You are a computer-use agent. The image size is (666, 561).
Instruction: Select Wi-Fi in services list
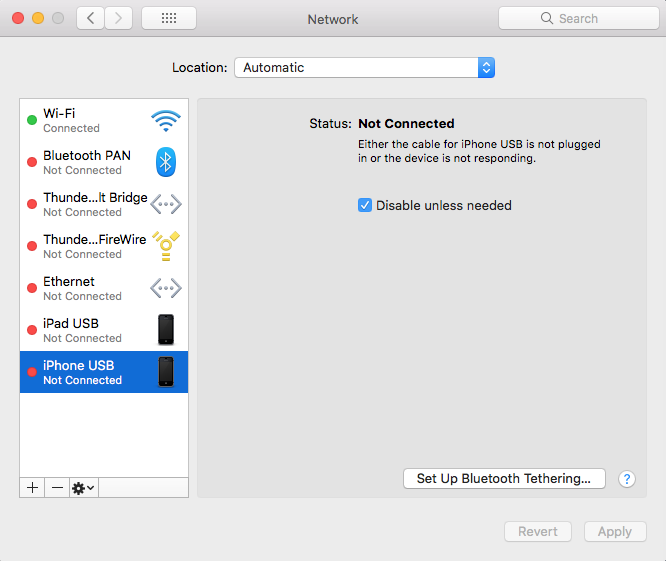pyautogui.click(x=104, y=121)
